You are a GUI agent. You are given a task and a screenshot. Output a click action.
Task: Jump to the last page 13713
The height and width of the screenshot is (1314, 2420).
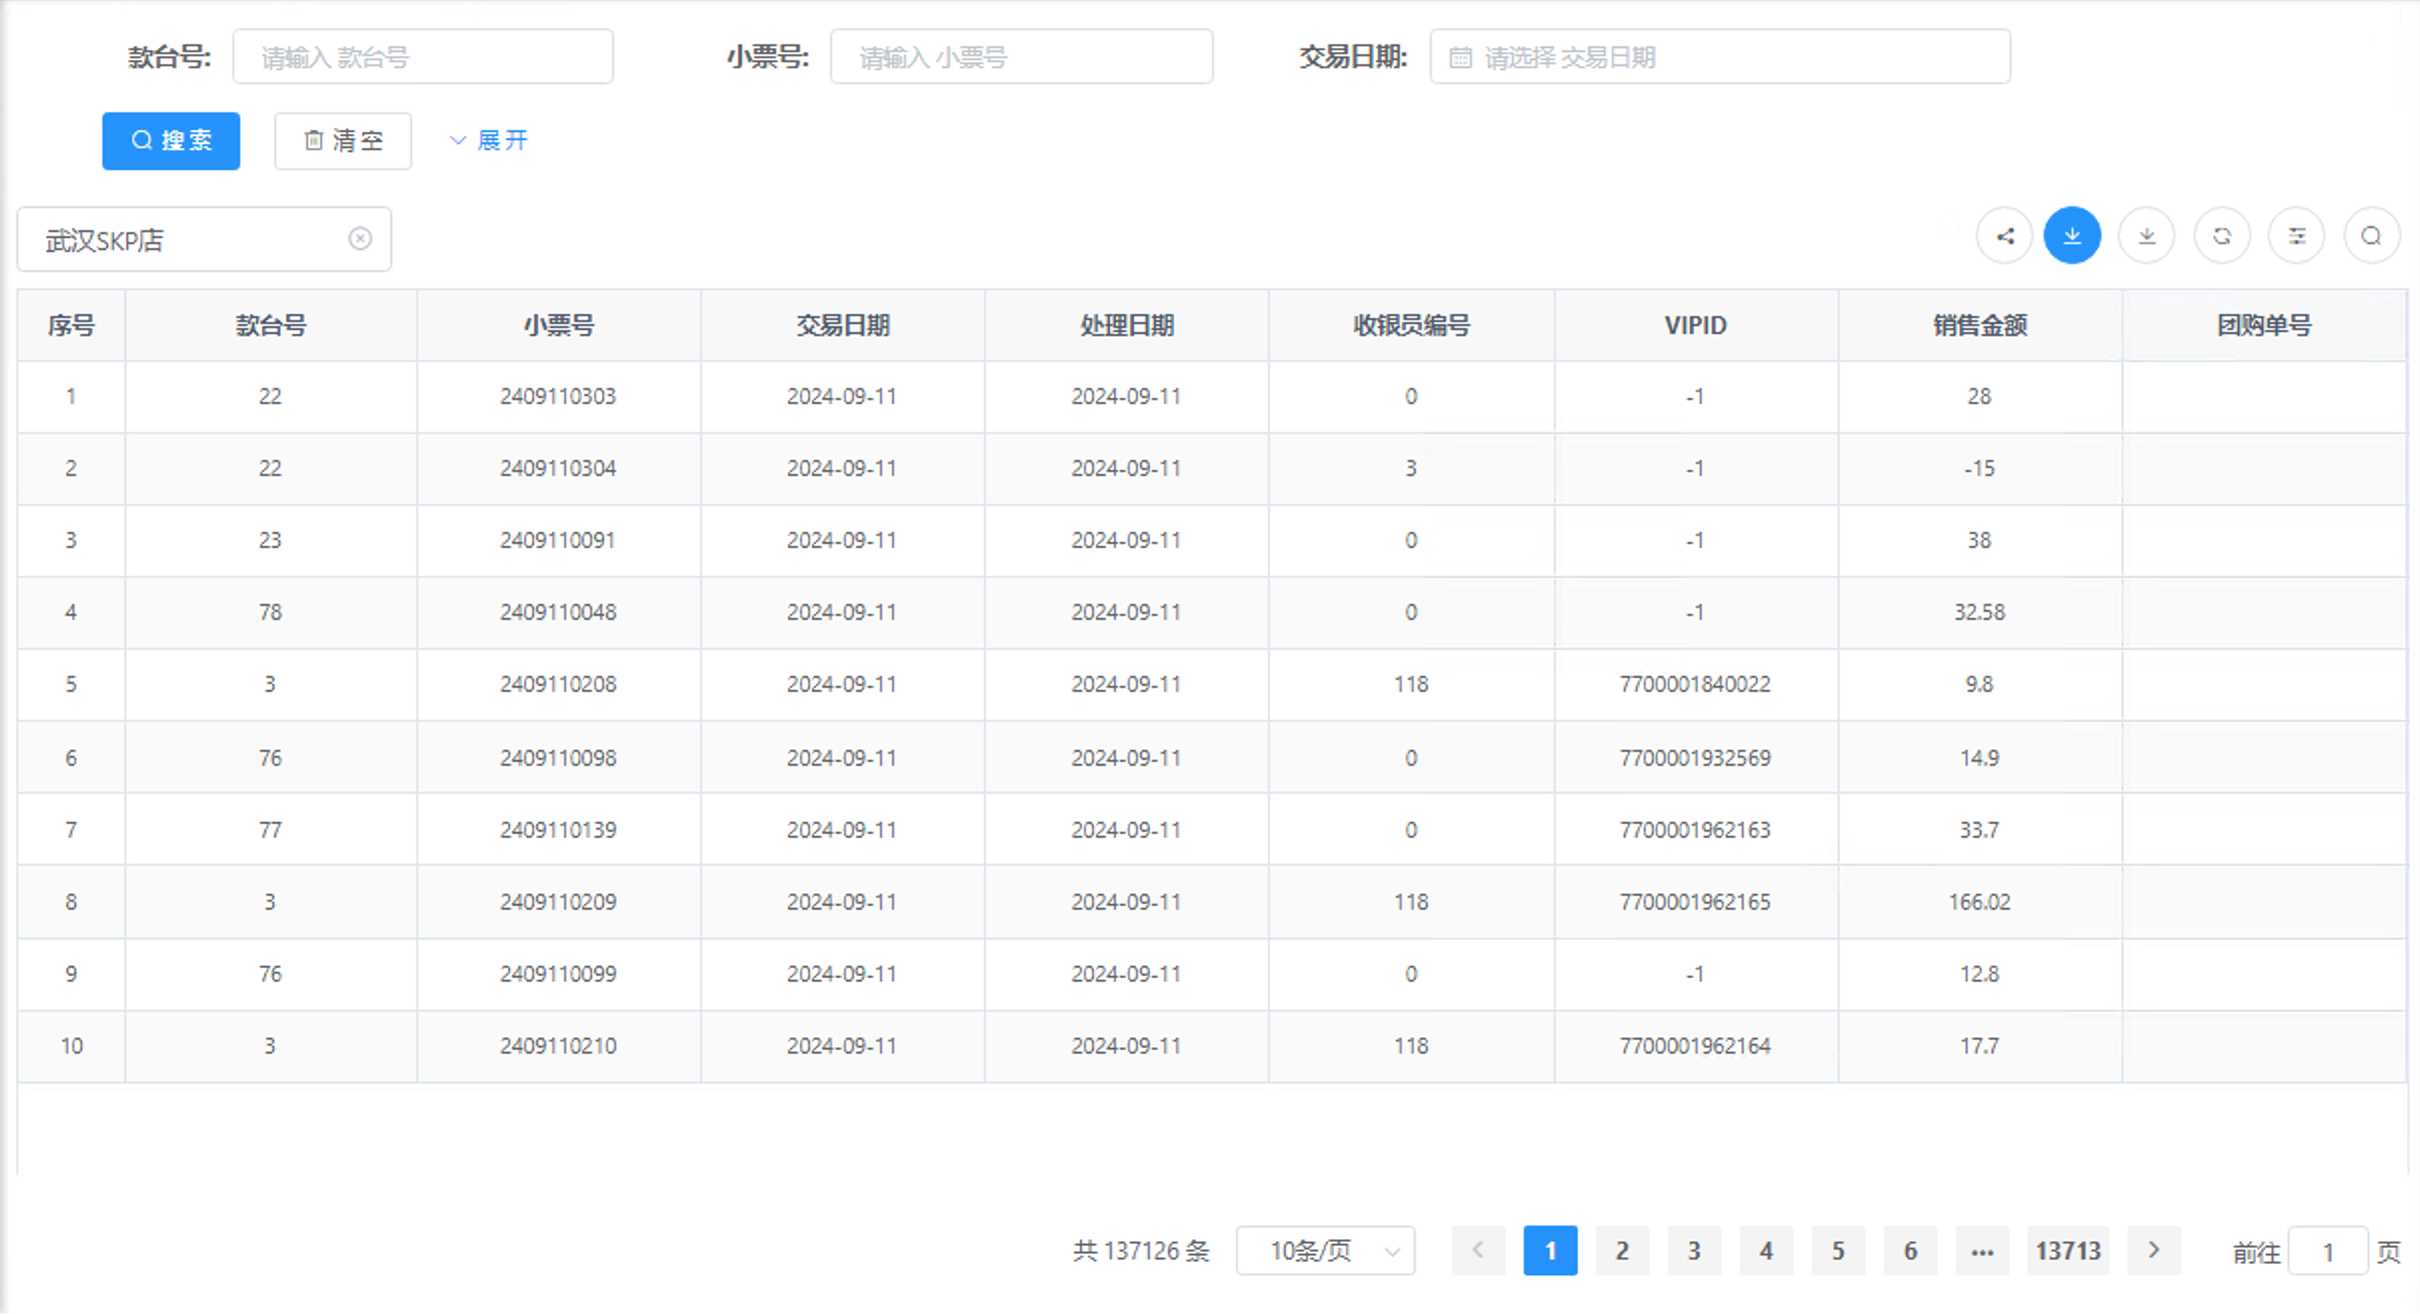tap(2069, 1250)
